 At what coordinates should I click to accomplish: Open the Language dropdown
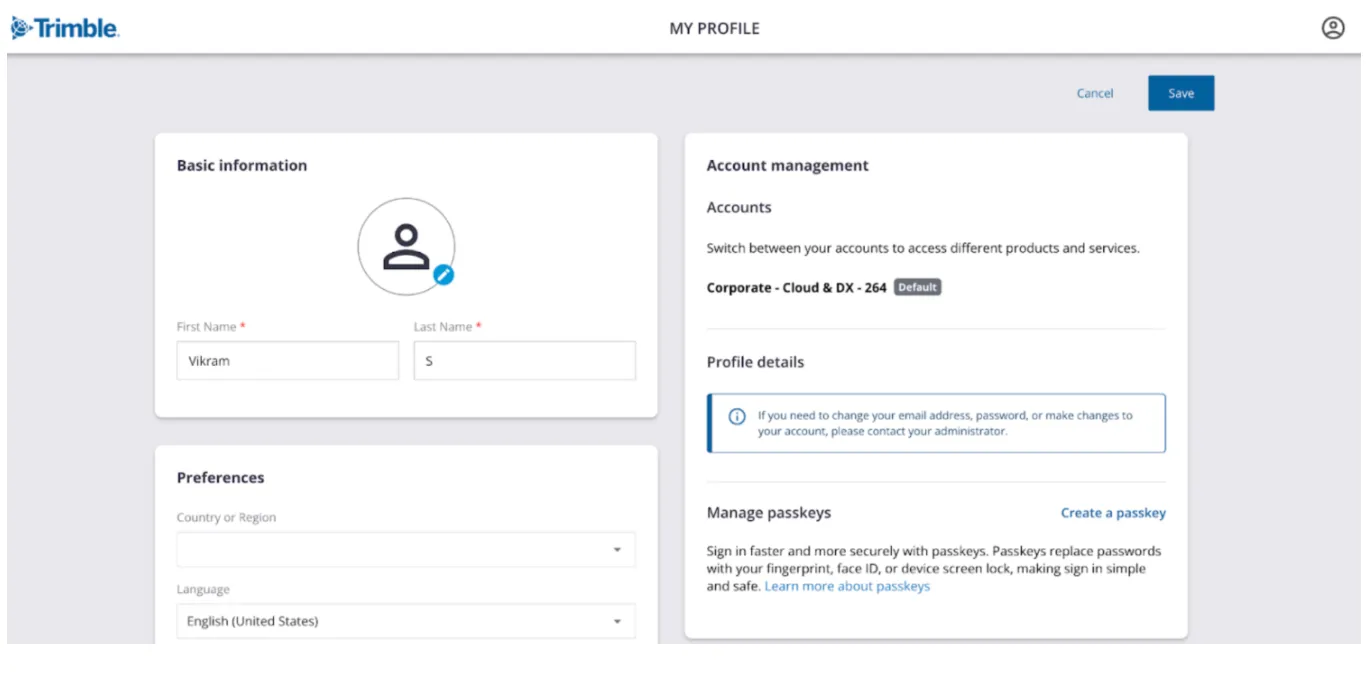tap(406, 621)
